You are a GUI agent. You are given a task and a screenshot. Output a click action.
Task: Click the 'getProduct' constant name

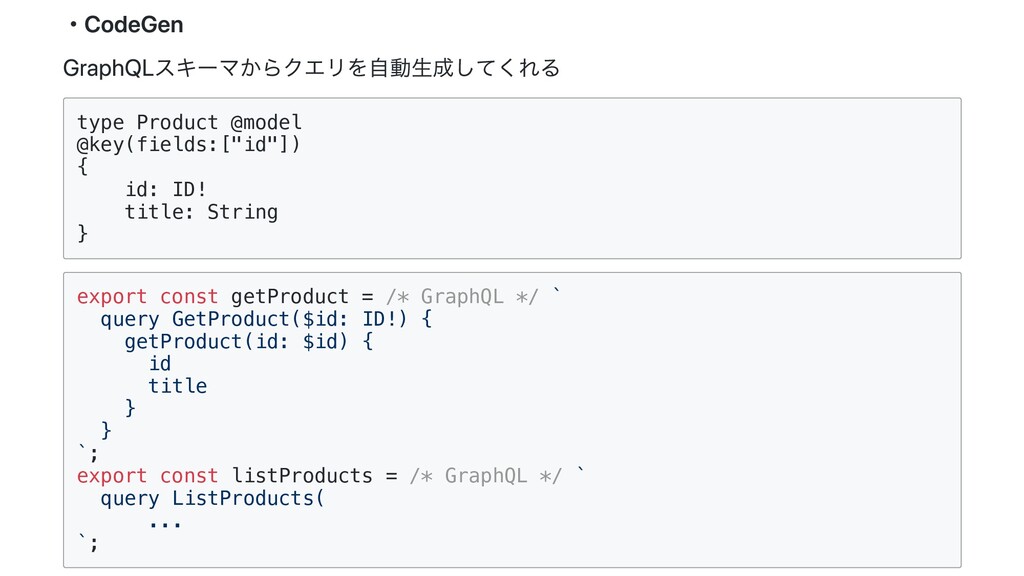pos(290,296)
